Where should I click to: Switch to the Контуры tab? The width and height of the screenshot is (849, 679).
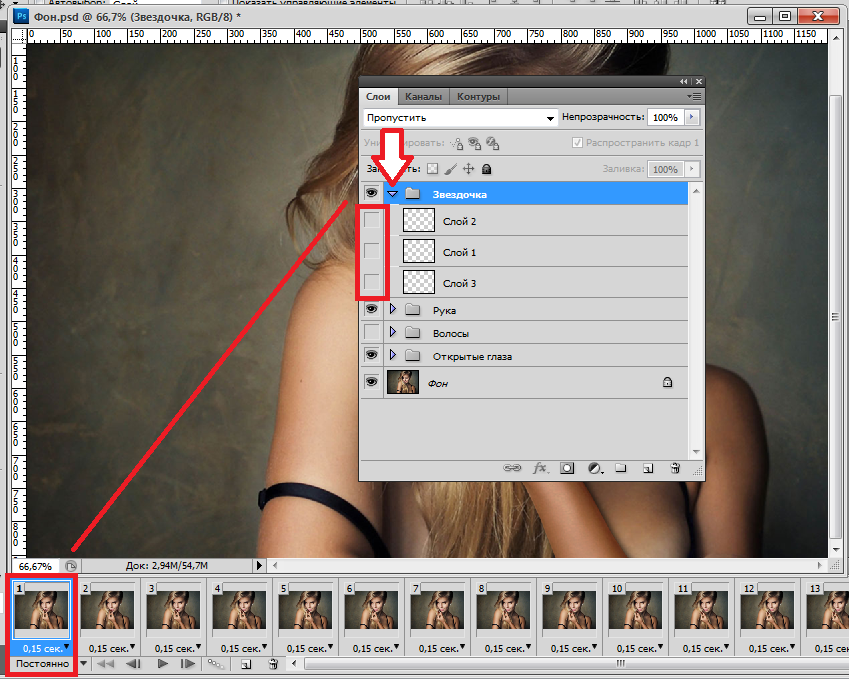(x=478, y=96)
